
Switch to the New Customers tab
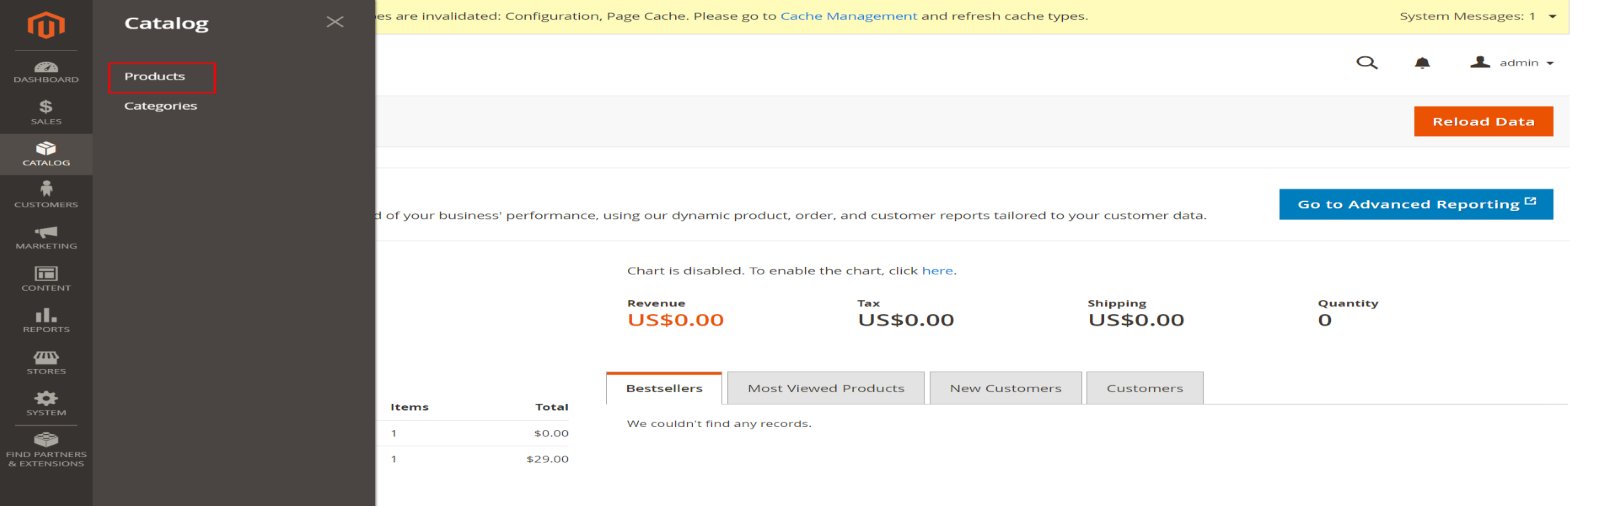(x=1005, y=388)
